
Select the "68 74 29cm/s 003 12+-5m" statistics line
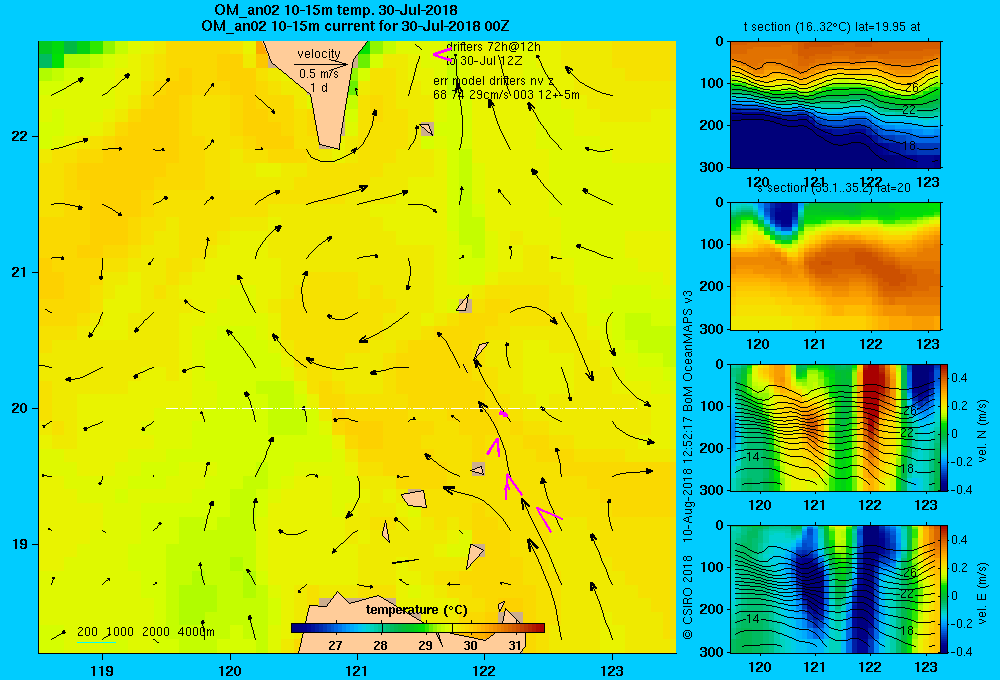[506, 95]
